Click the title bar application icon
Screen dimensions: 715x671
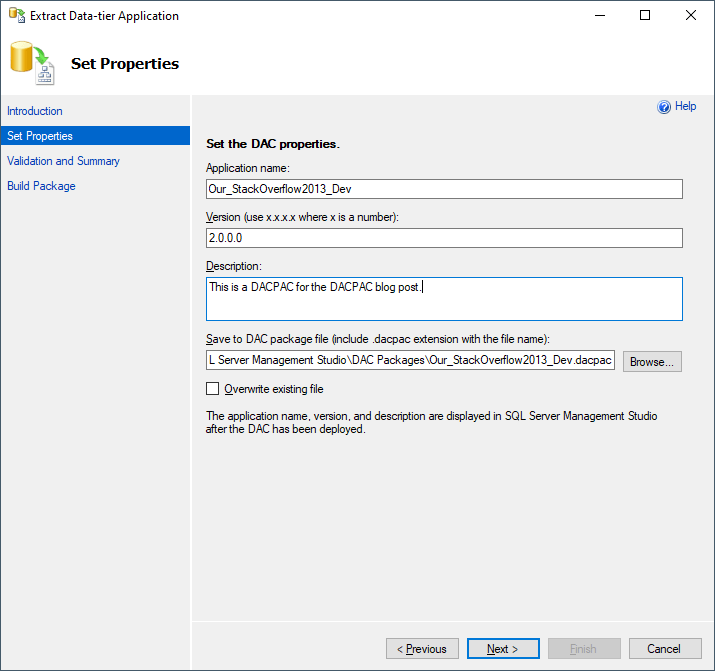(x=15, y=15)
